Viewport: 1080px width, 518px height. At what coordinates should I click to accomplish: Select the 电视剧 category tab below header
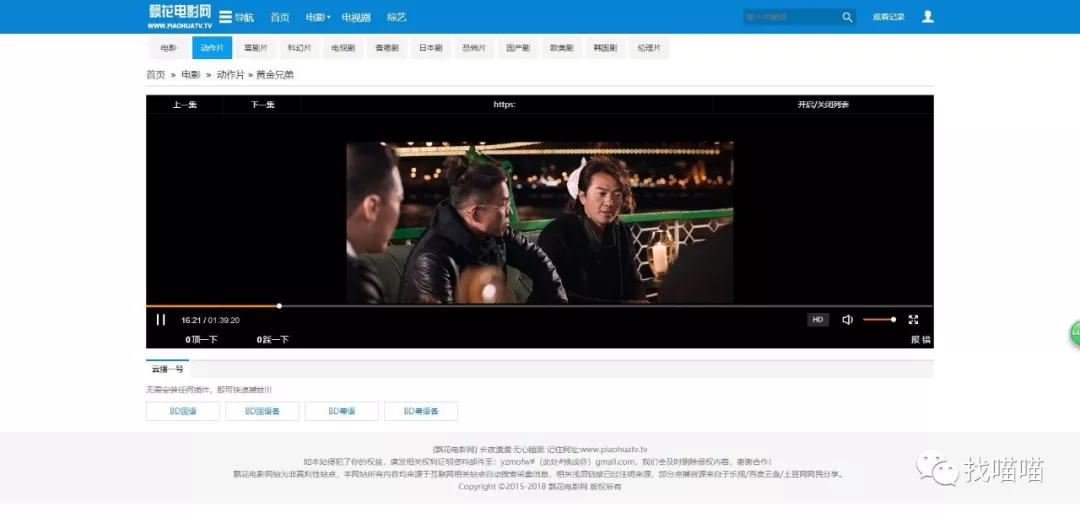pyautogui.click(x=343, y=48)
